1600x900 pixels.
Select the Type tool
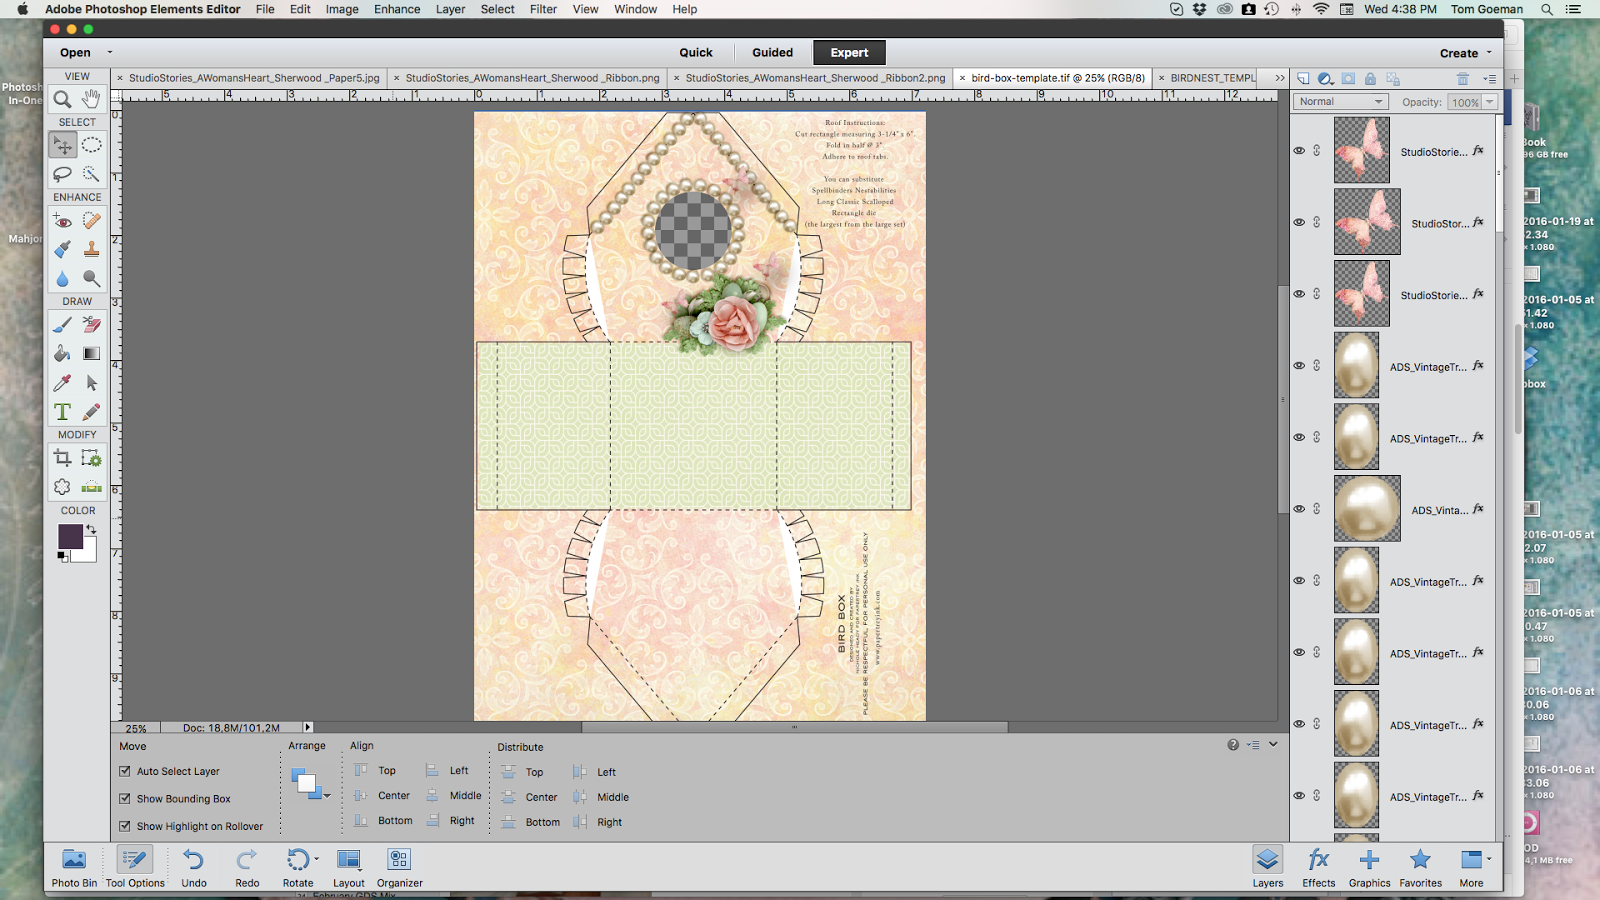pos(62,411)
